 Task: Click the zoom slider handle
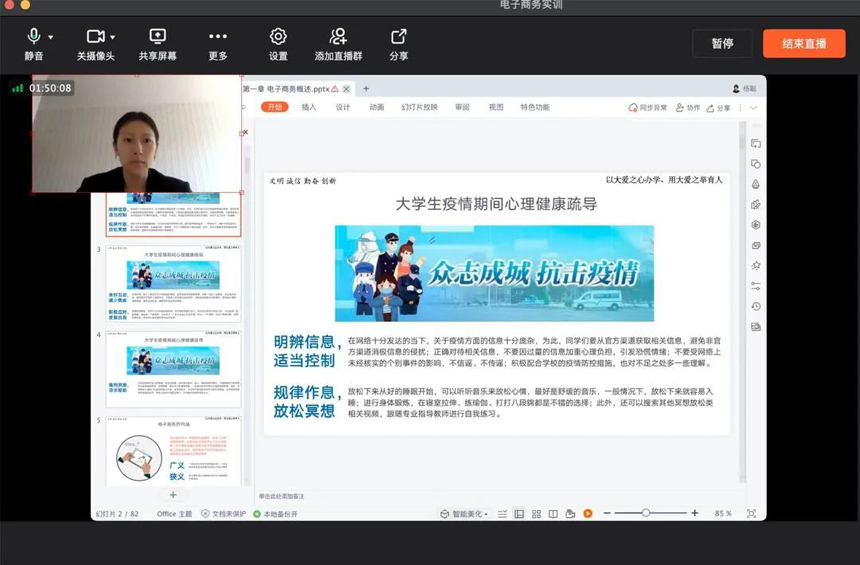pos(646,513)
